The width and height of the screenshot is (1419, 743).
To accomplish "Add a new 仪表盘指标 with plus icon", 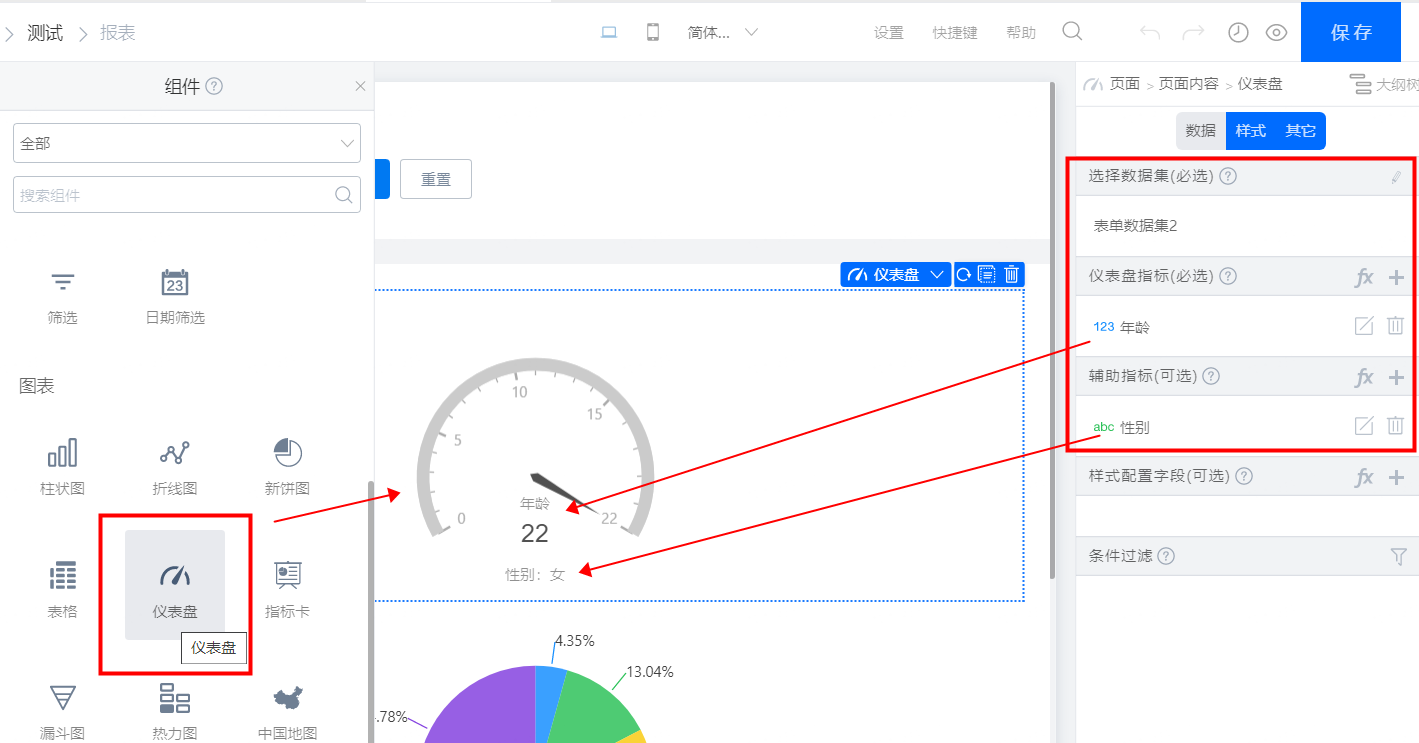I will 1397,277.
